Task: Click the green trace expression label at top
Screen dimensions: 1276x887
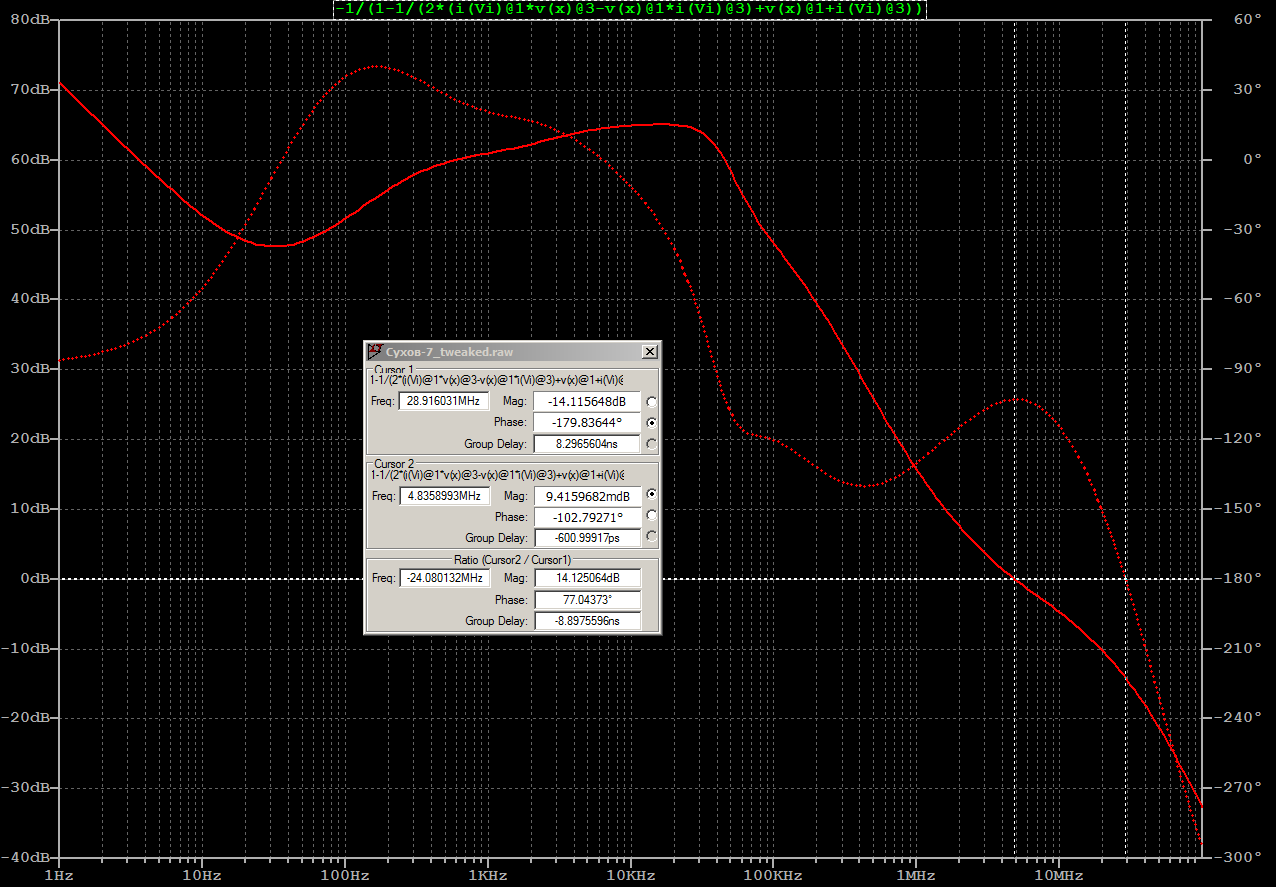Action: [x=630, y=9]
